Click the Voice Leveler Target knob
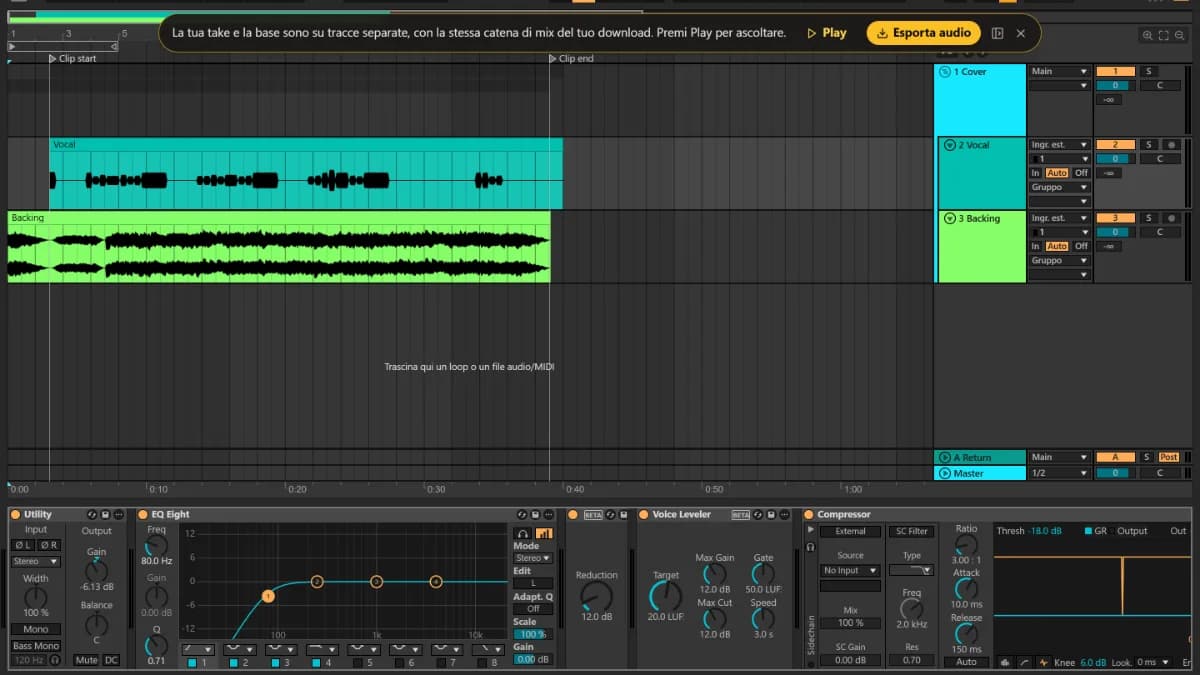 pyautogui.click(x=665, y=596)
